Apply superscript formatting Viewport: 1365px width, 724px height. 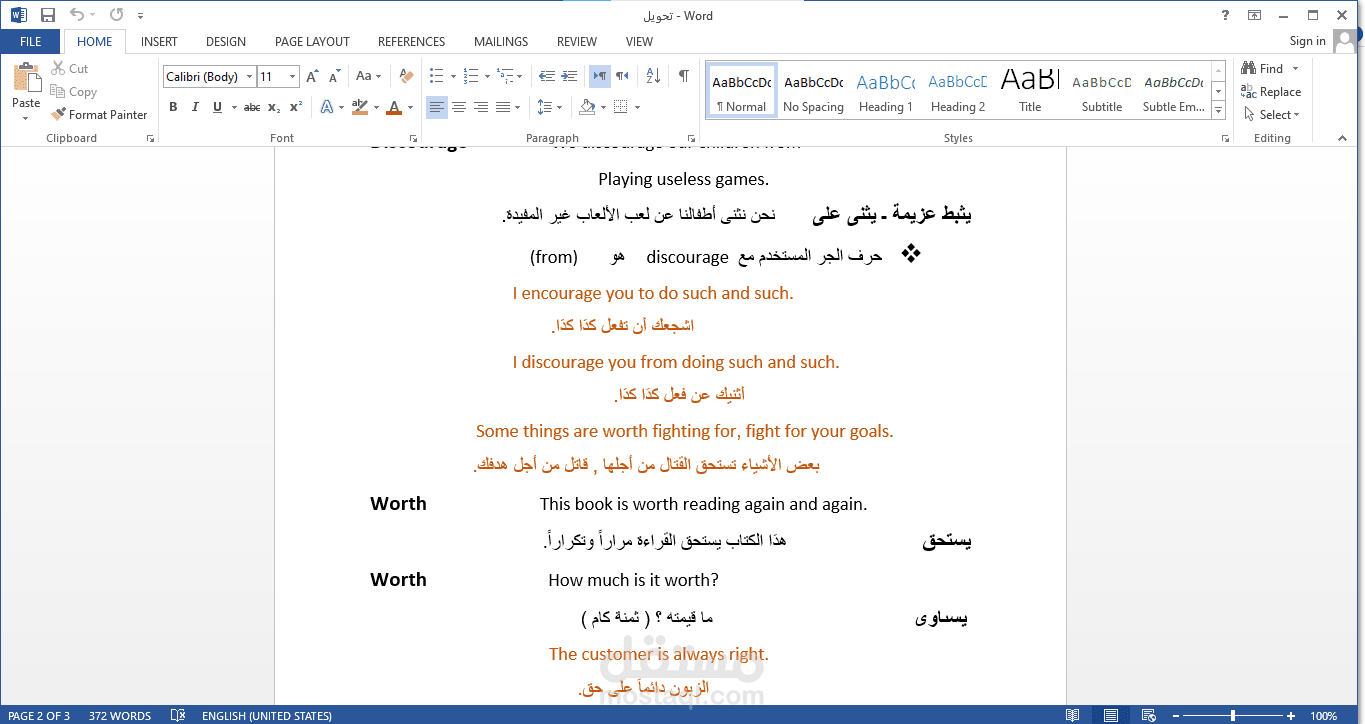295,107
